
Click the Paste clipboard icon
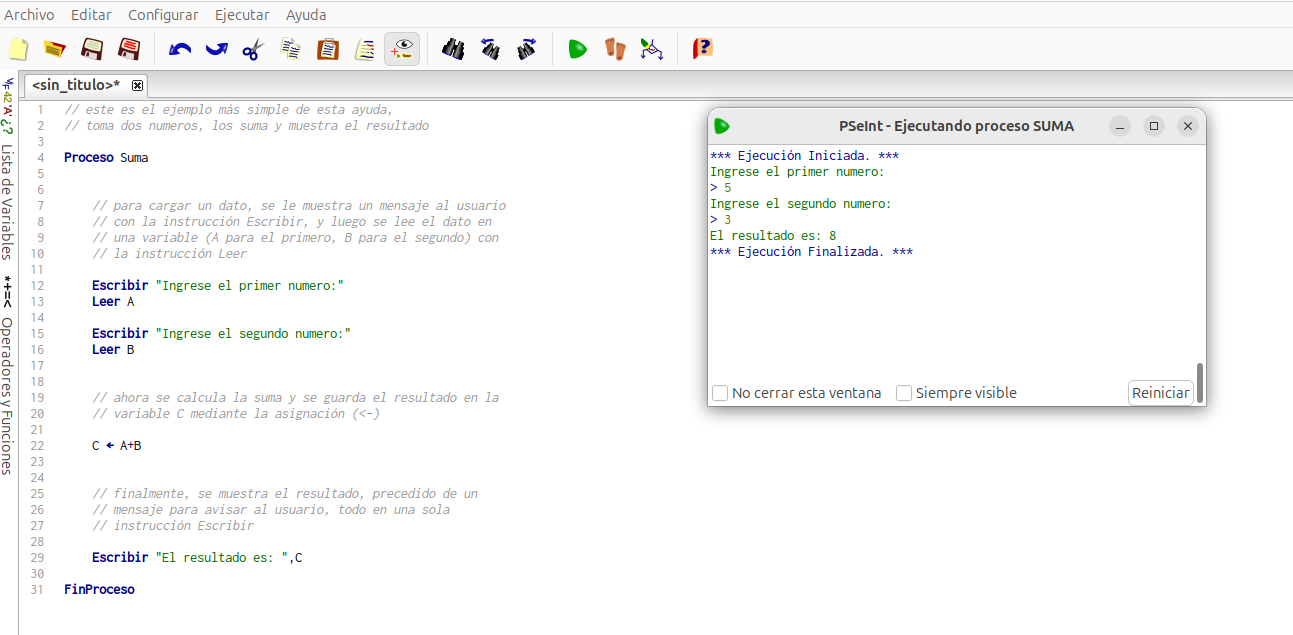(x=327, y=49)
